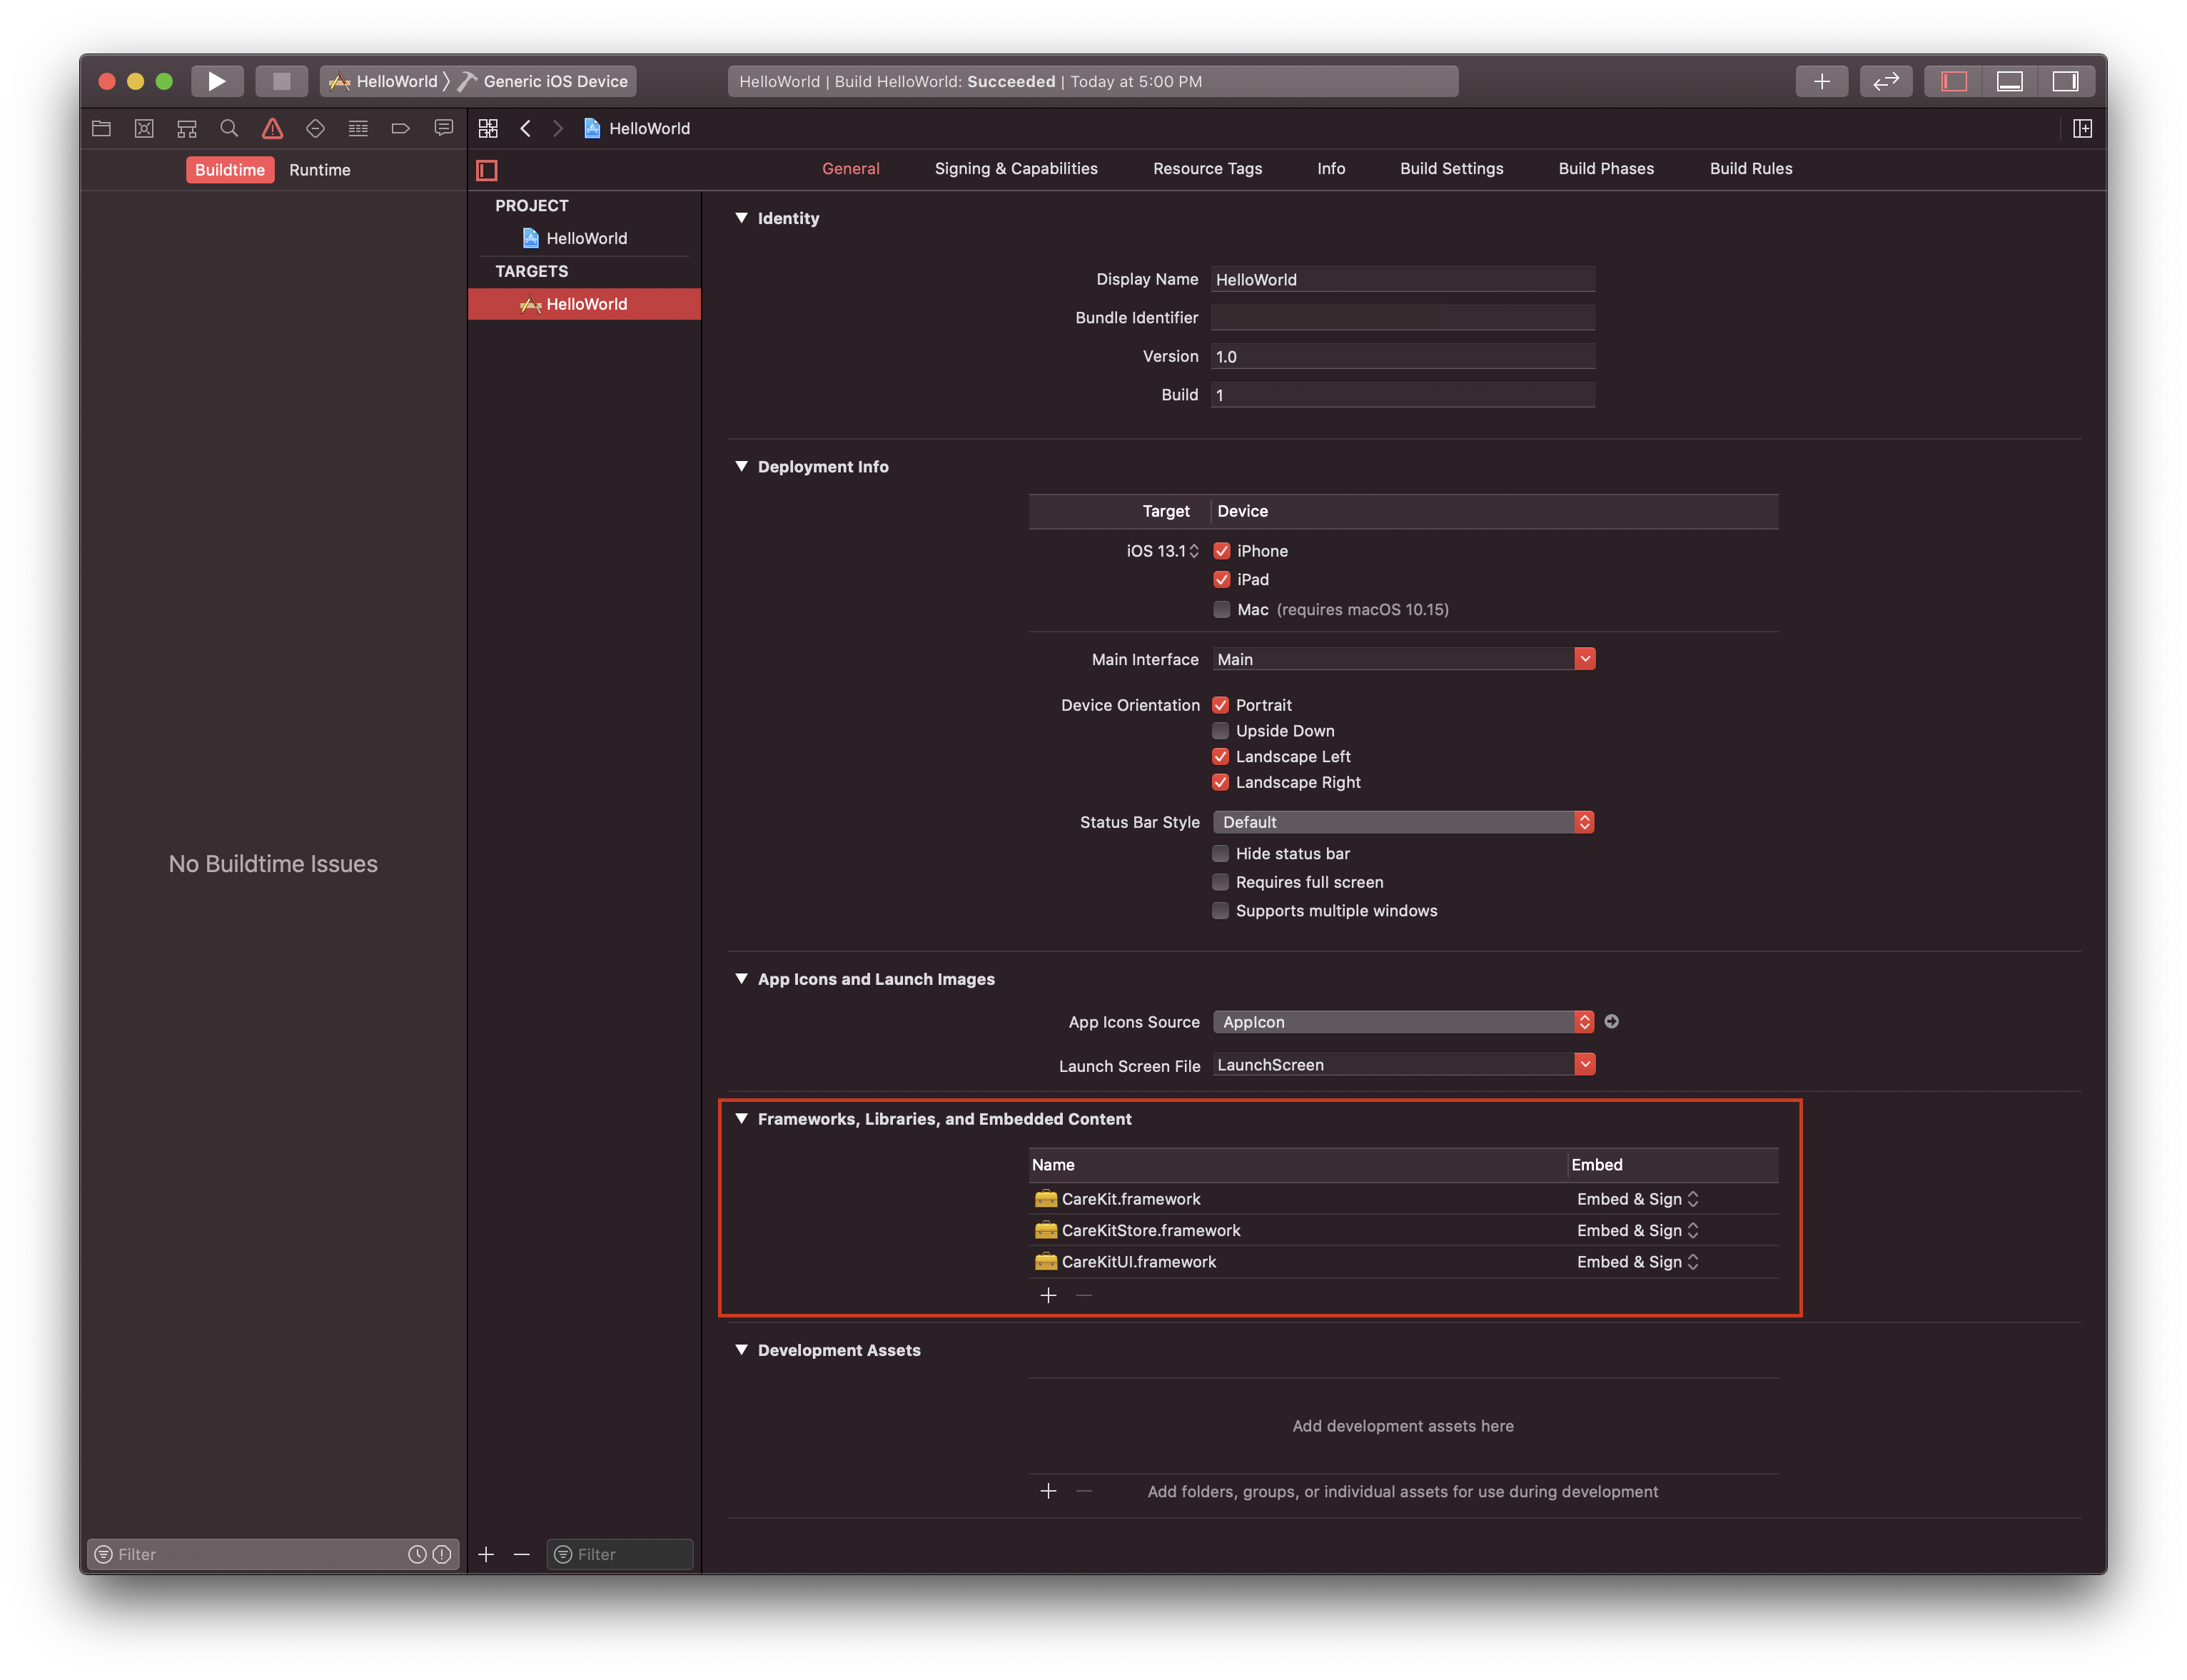This screenshot has width=2187, height=1680.
Task: Show the debug navigator
Action: point(358,128)
